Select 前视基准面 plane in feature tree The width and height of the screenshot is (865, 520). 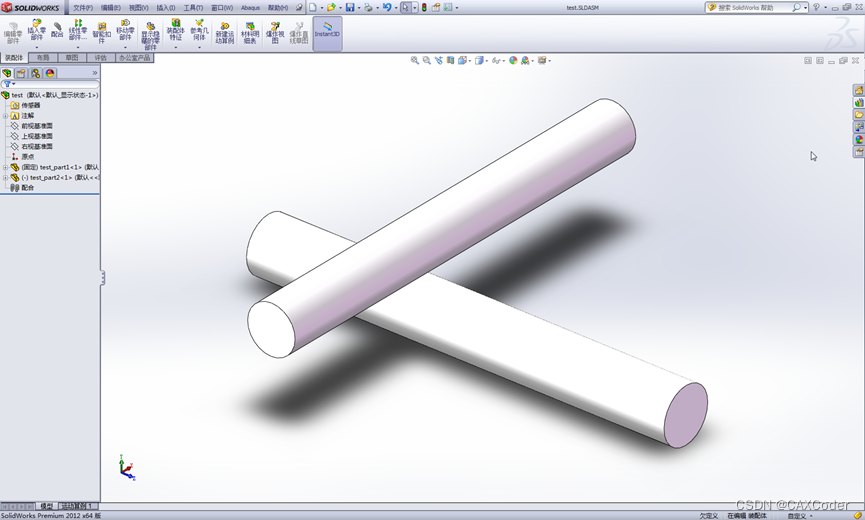tap(37, 126)
